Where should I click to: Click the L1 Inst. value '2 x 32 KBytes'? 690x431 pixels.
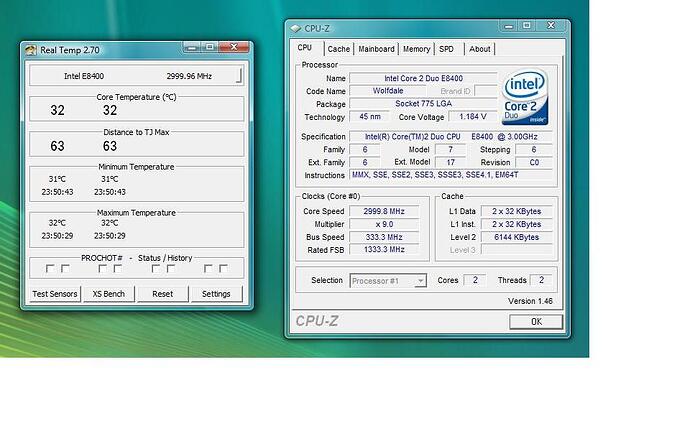click(517, 224)
